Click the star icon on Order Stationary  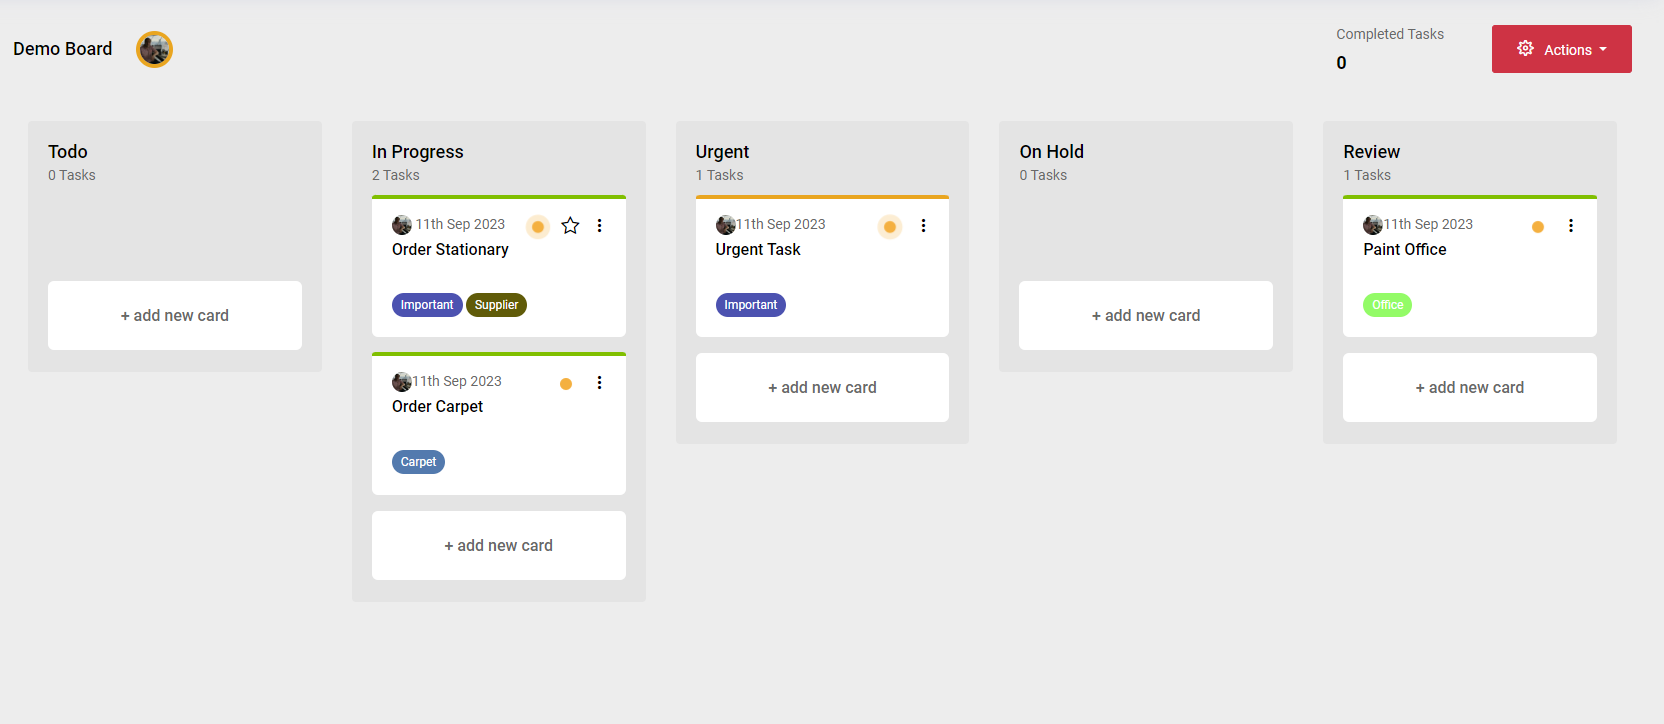pos(570,226)
